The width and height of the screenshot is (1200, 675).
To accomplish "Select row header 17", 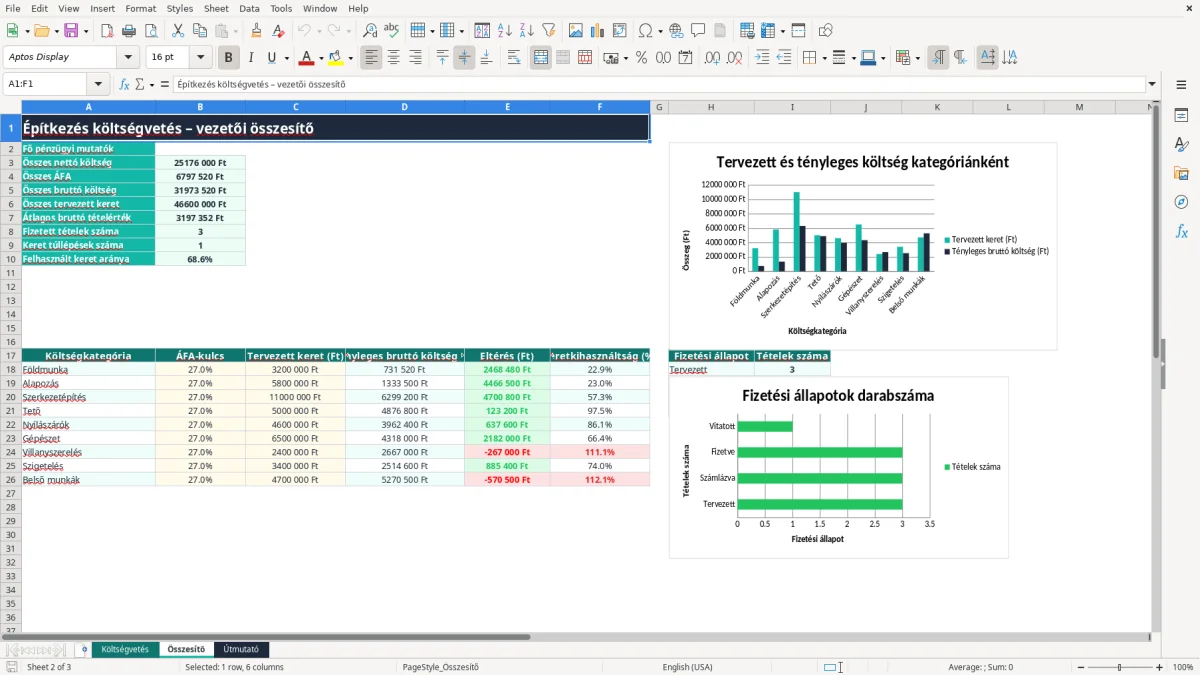I will click(x=10, y=355).
